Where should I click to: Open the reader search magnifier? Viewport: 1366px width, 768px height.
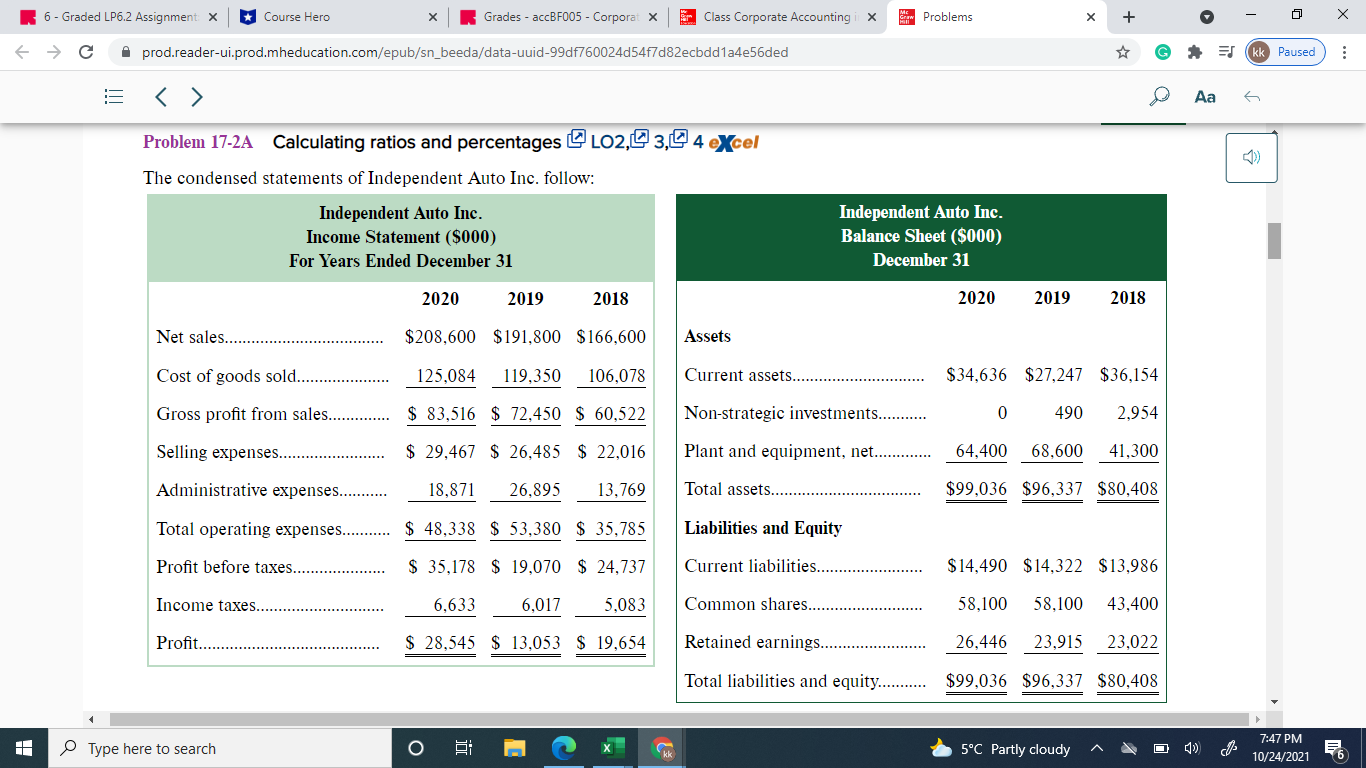click(1160, 96)
